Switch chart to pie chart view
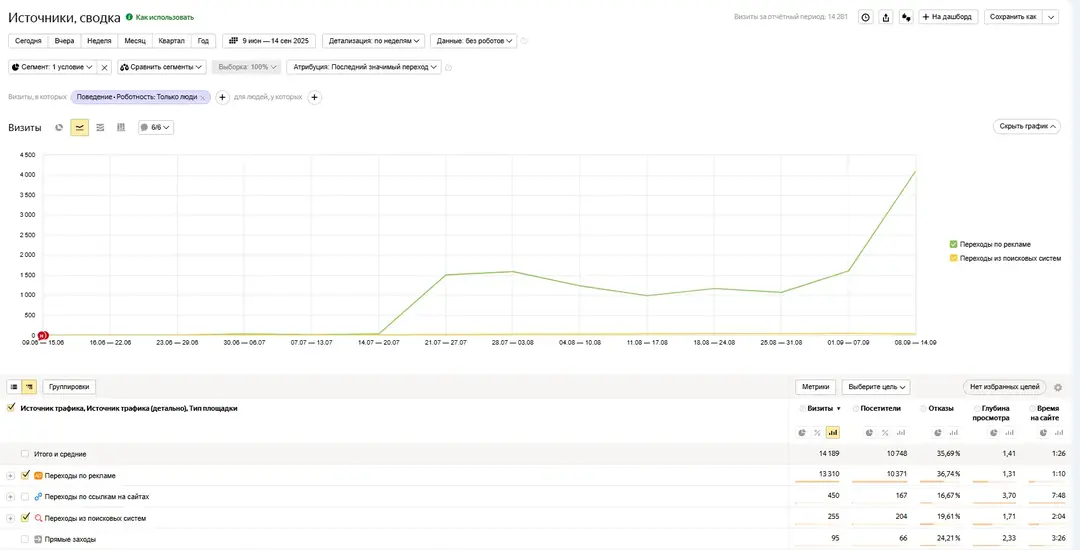Image resolution: width=1080 pixels, height=550 pixels. point(59,128)
